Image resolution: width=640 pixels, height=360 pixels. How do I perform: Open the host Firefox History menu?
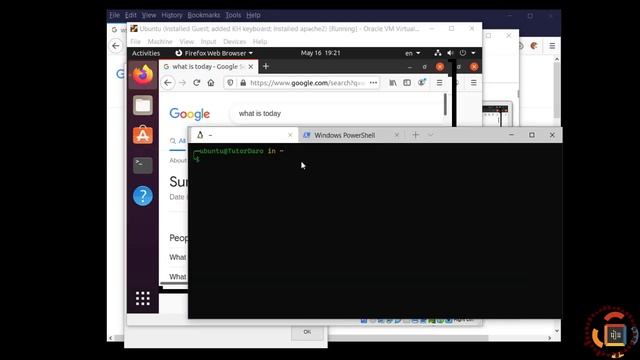point(171,15)
